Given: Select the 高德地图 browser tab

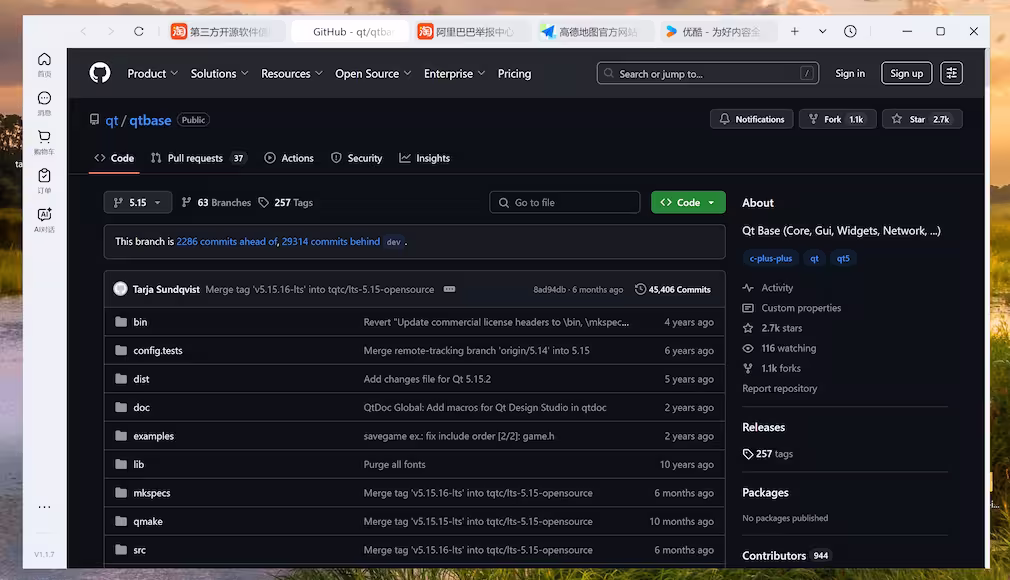Looking at the screenshot, I should tap(596, 32).
